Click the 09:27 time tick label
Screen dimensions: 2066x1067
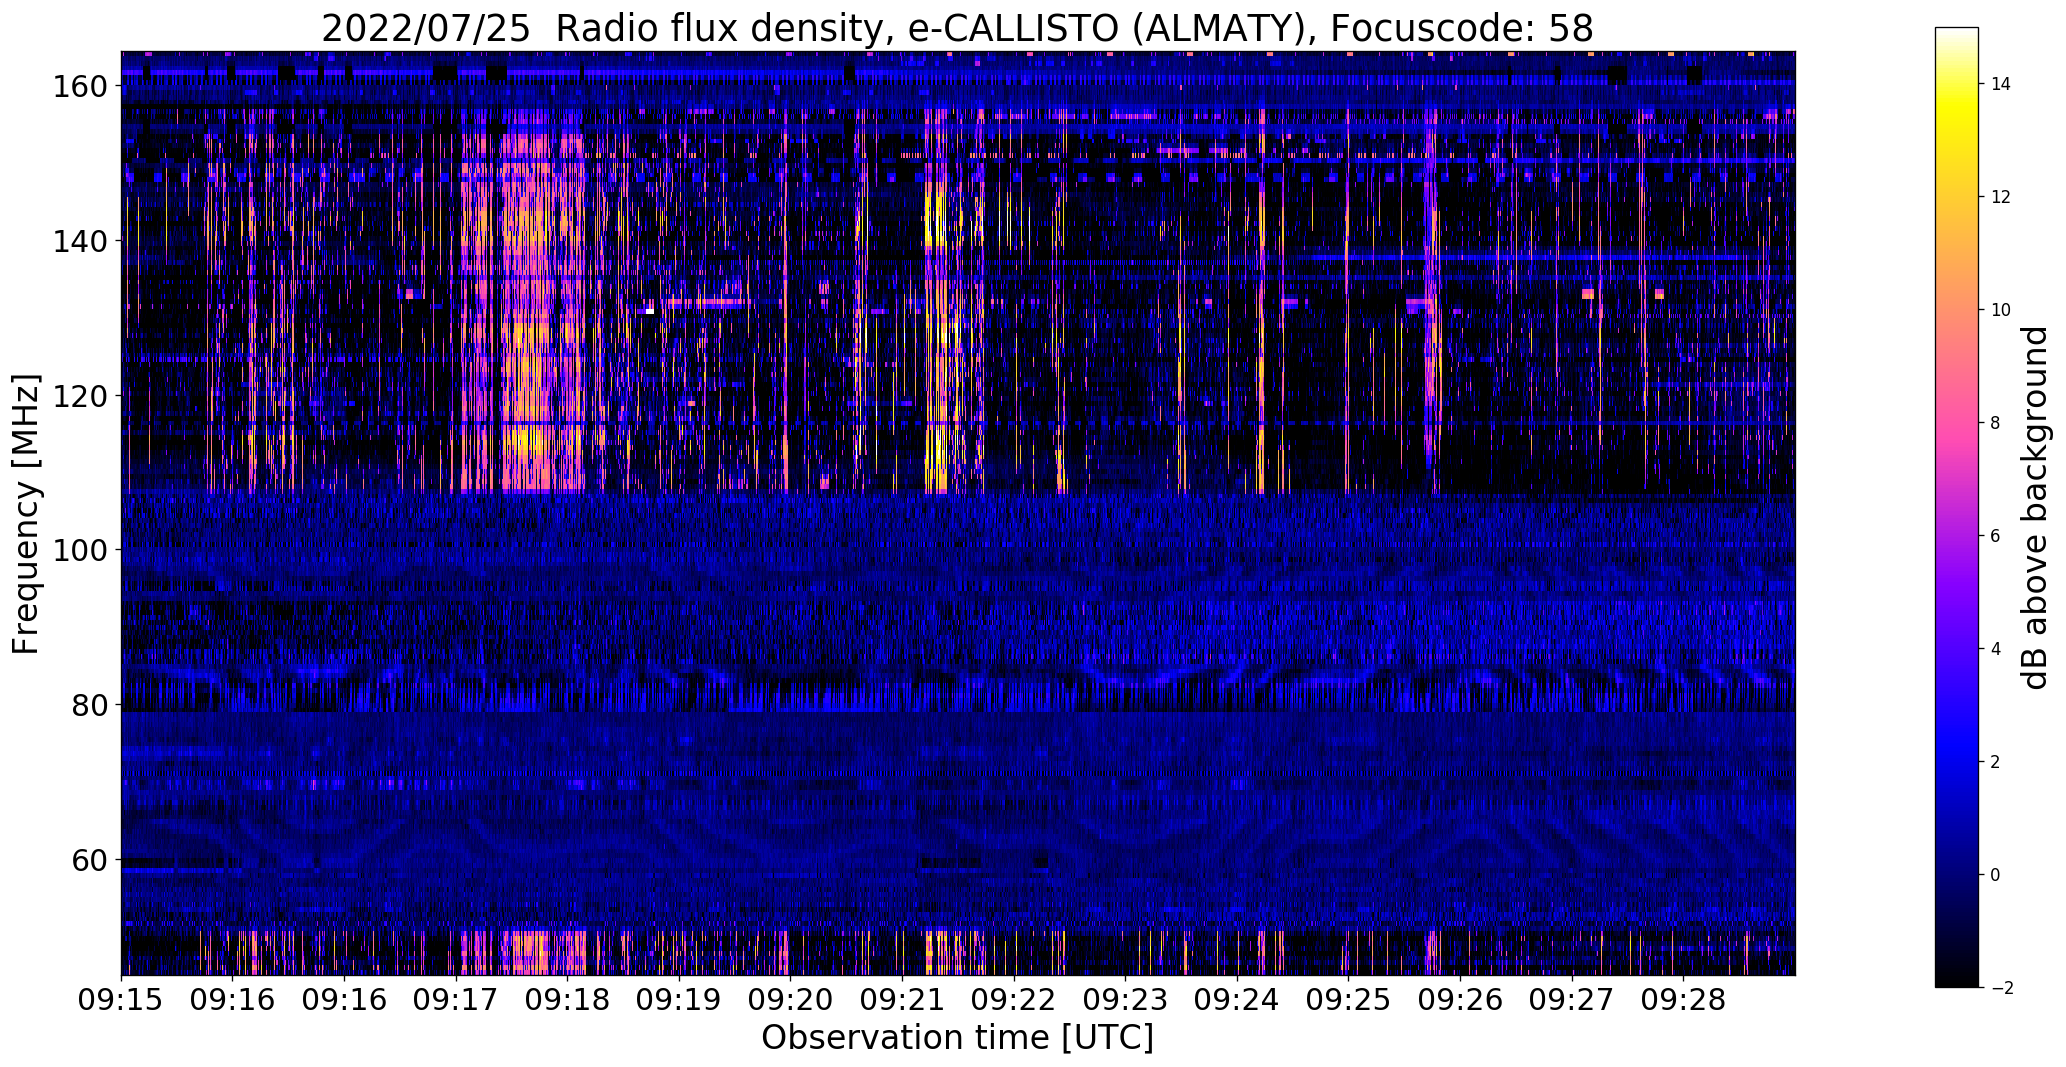pyautogui.click(x=1571, y=1000)
